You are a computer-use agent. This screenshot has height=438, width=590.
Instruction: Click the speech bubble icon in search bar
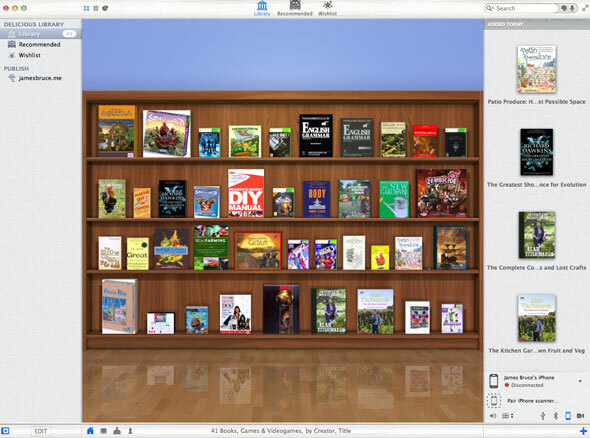[564, 8]
